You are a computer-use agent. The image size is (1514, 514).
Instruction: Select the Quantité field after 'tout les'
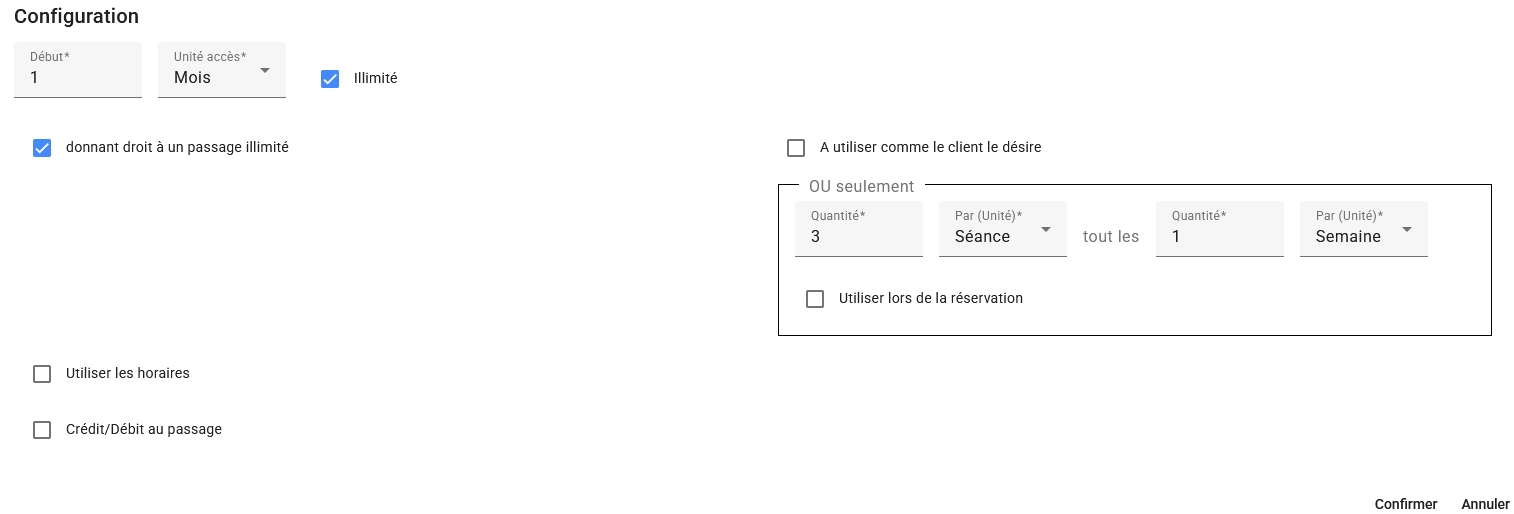click(x=1220, y=236)
